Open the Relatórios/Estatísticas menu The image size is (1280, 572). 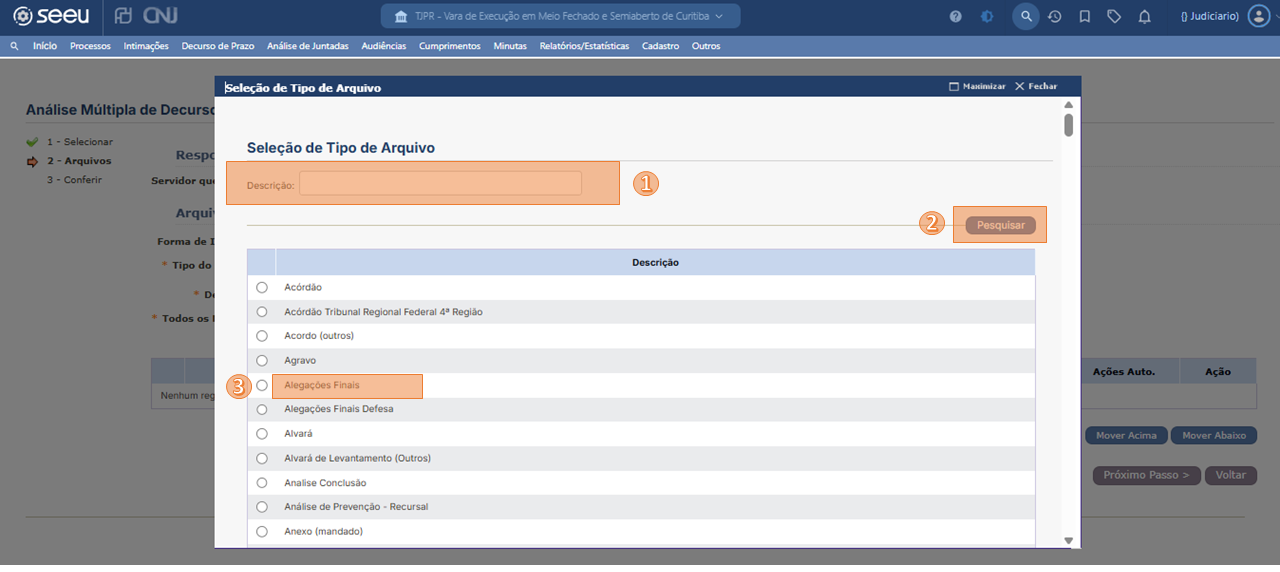click(x=584, y=46)
